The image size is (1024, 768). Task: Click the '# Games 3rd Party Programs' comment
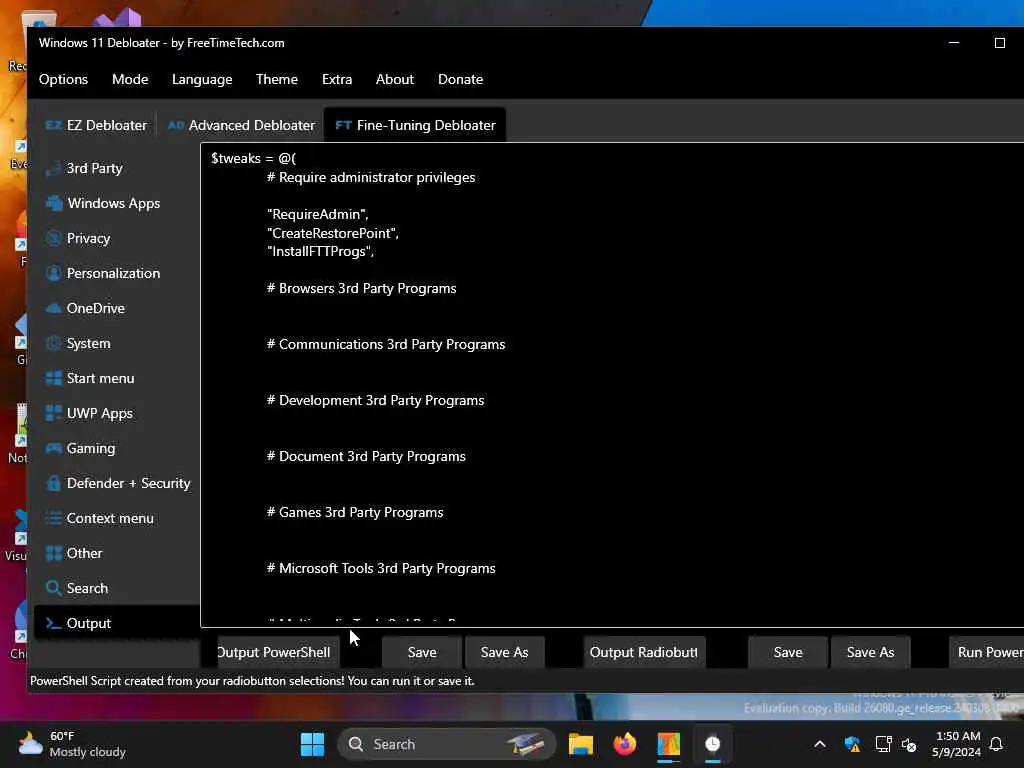point(355,513)
